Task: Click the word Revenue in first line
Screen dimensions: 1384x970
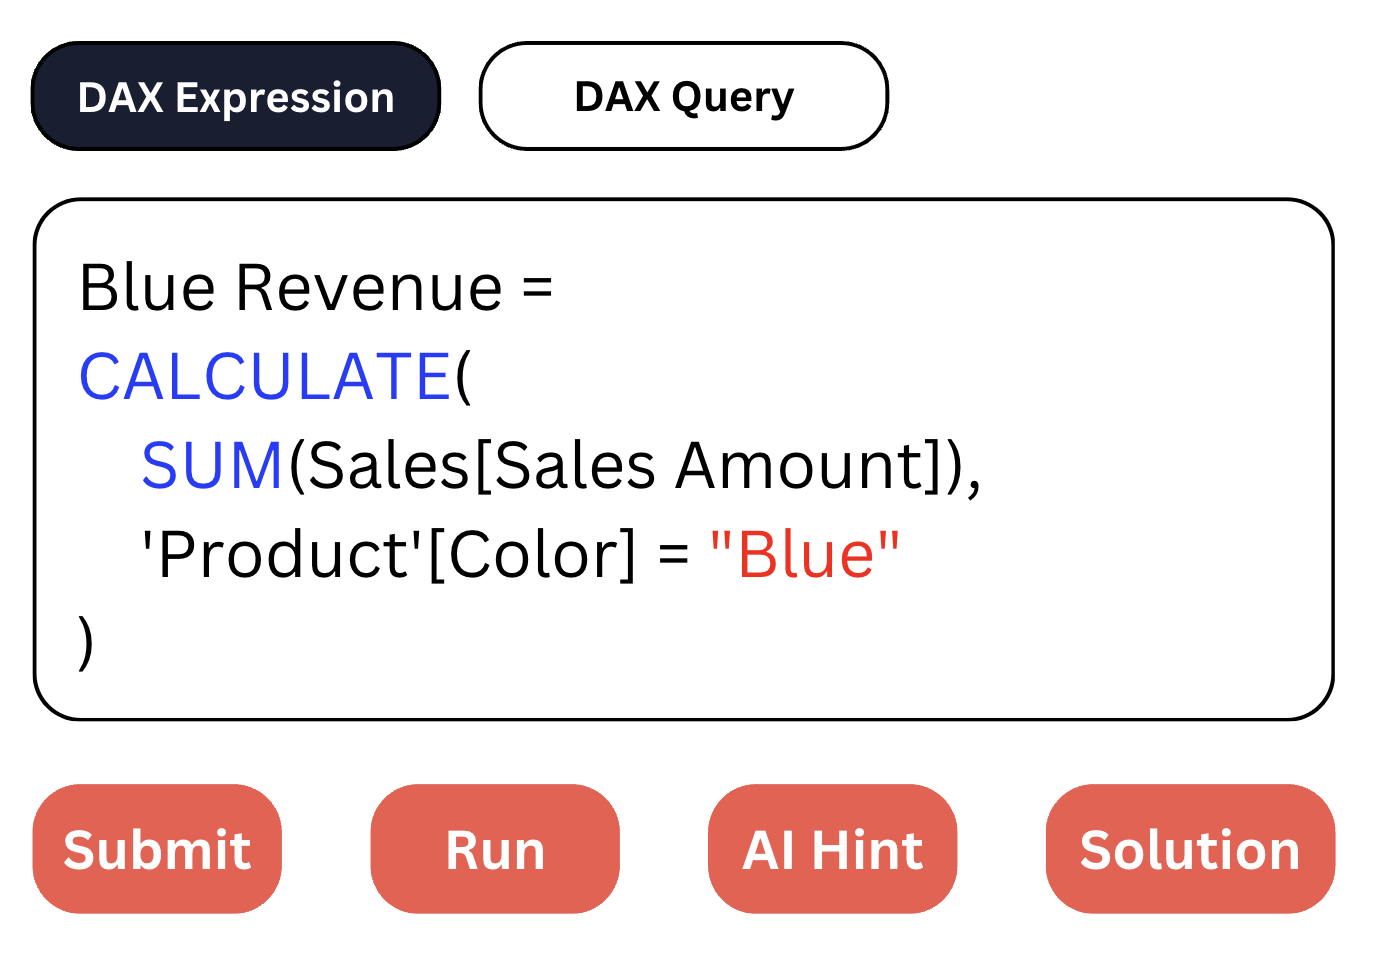Action: point(369,288)
